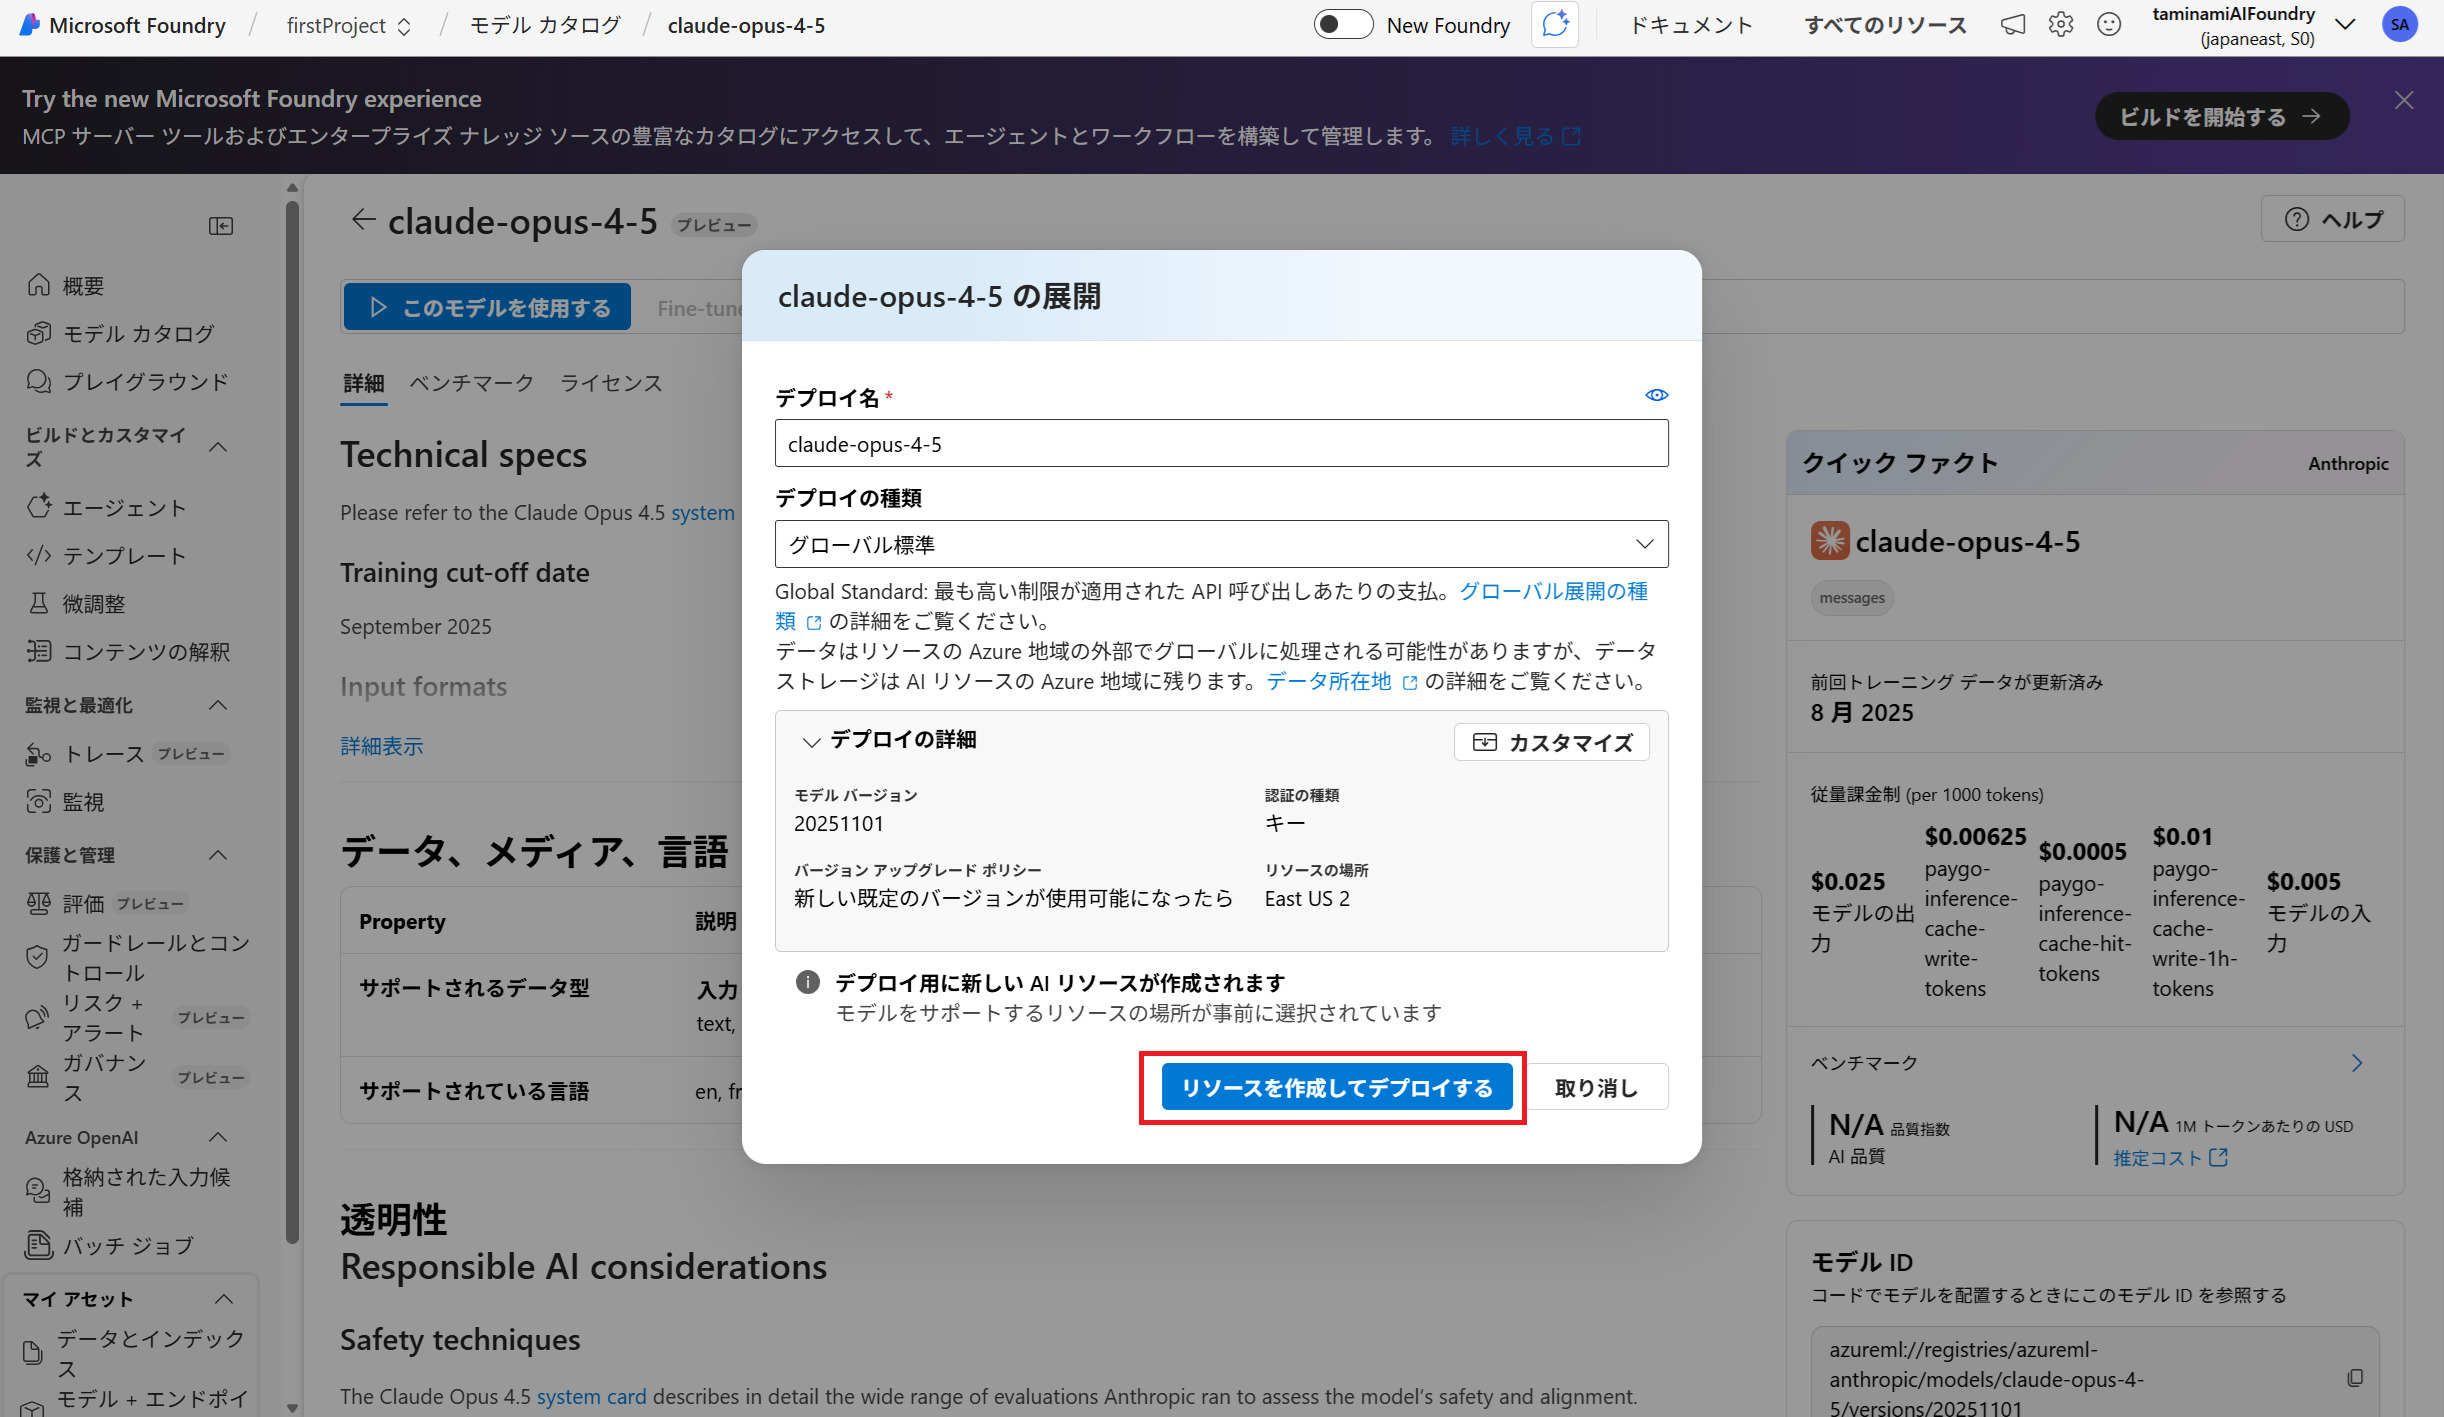
Task: Switch to the ベンチマーク tab
Action: click(x=471, y=383)
